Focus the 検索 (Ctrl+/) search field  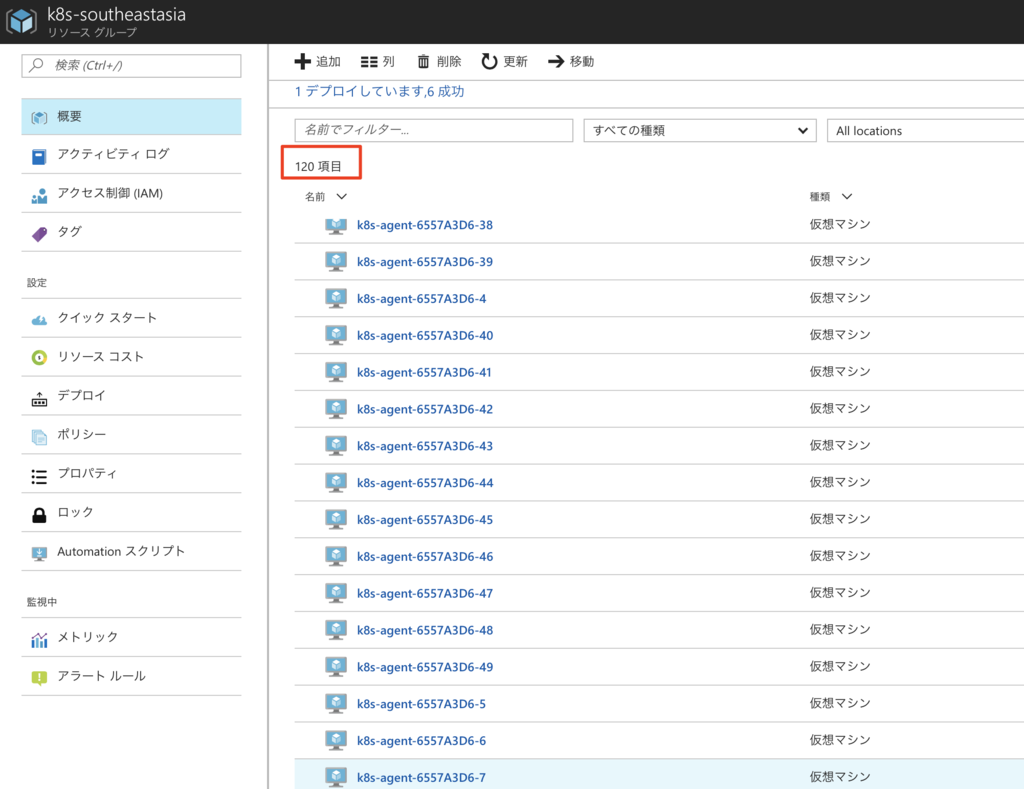click(x=131, y=65)
